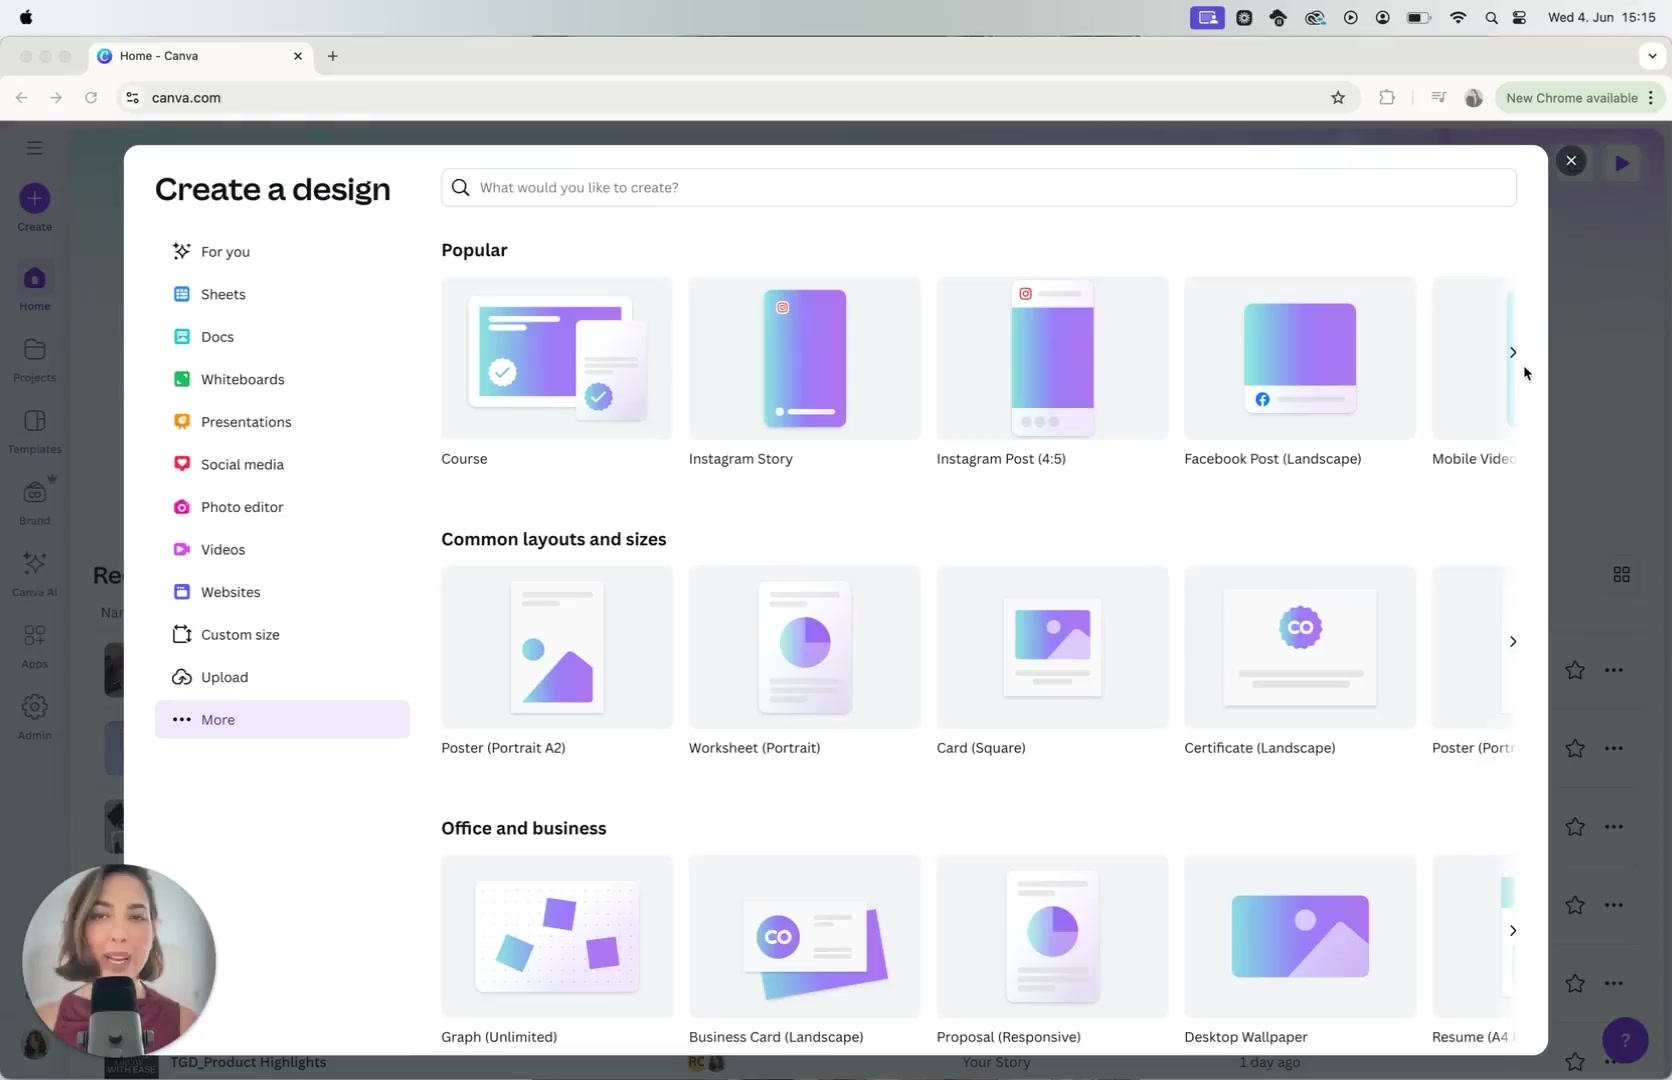The width and height of the screenshot is (1672, 1080).
Task: Click the magnifier icon in design search
Action: [x=460, y=187]
